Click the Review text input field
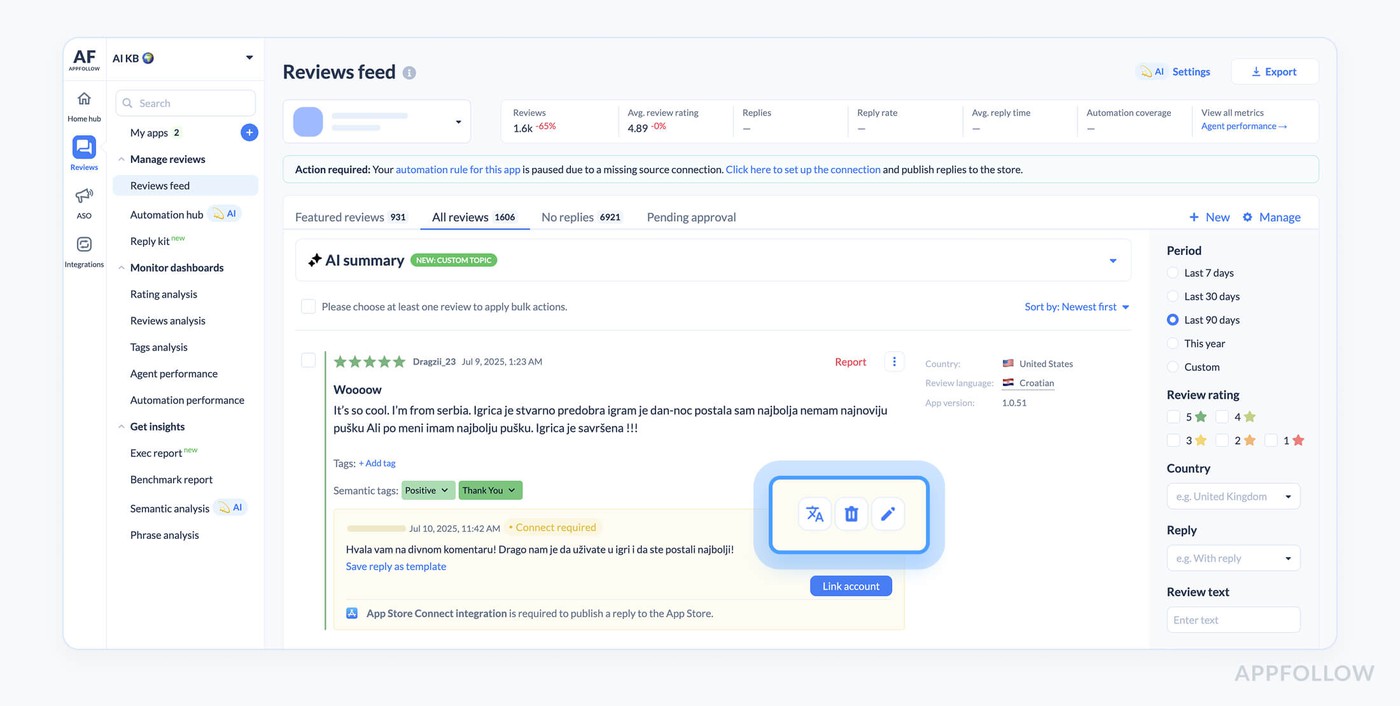1400x706 pixels. point(1233,620)
